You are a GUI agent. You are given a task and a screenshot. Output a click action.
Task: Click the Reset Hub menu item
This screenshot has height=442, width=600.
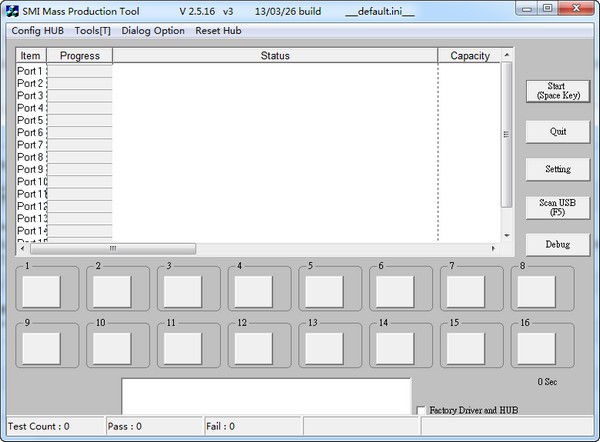[218, 30]
